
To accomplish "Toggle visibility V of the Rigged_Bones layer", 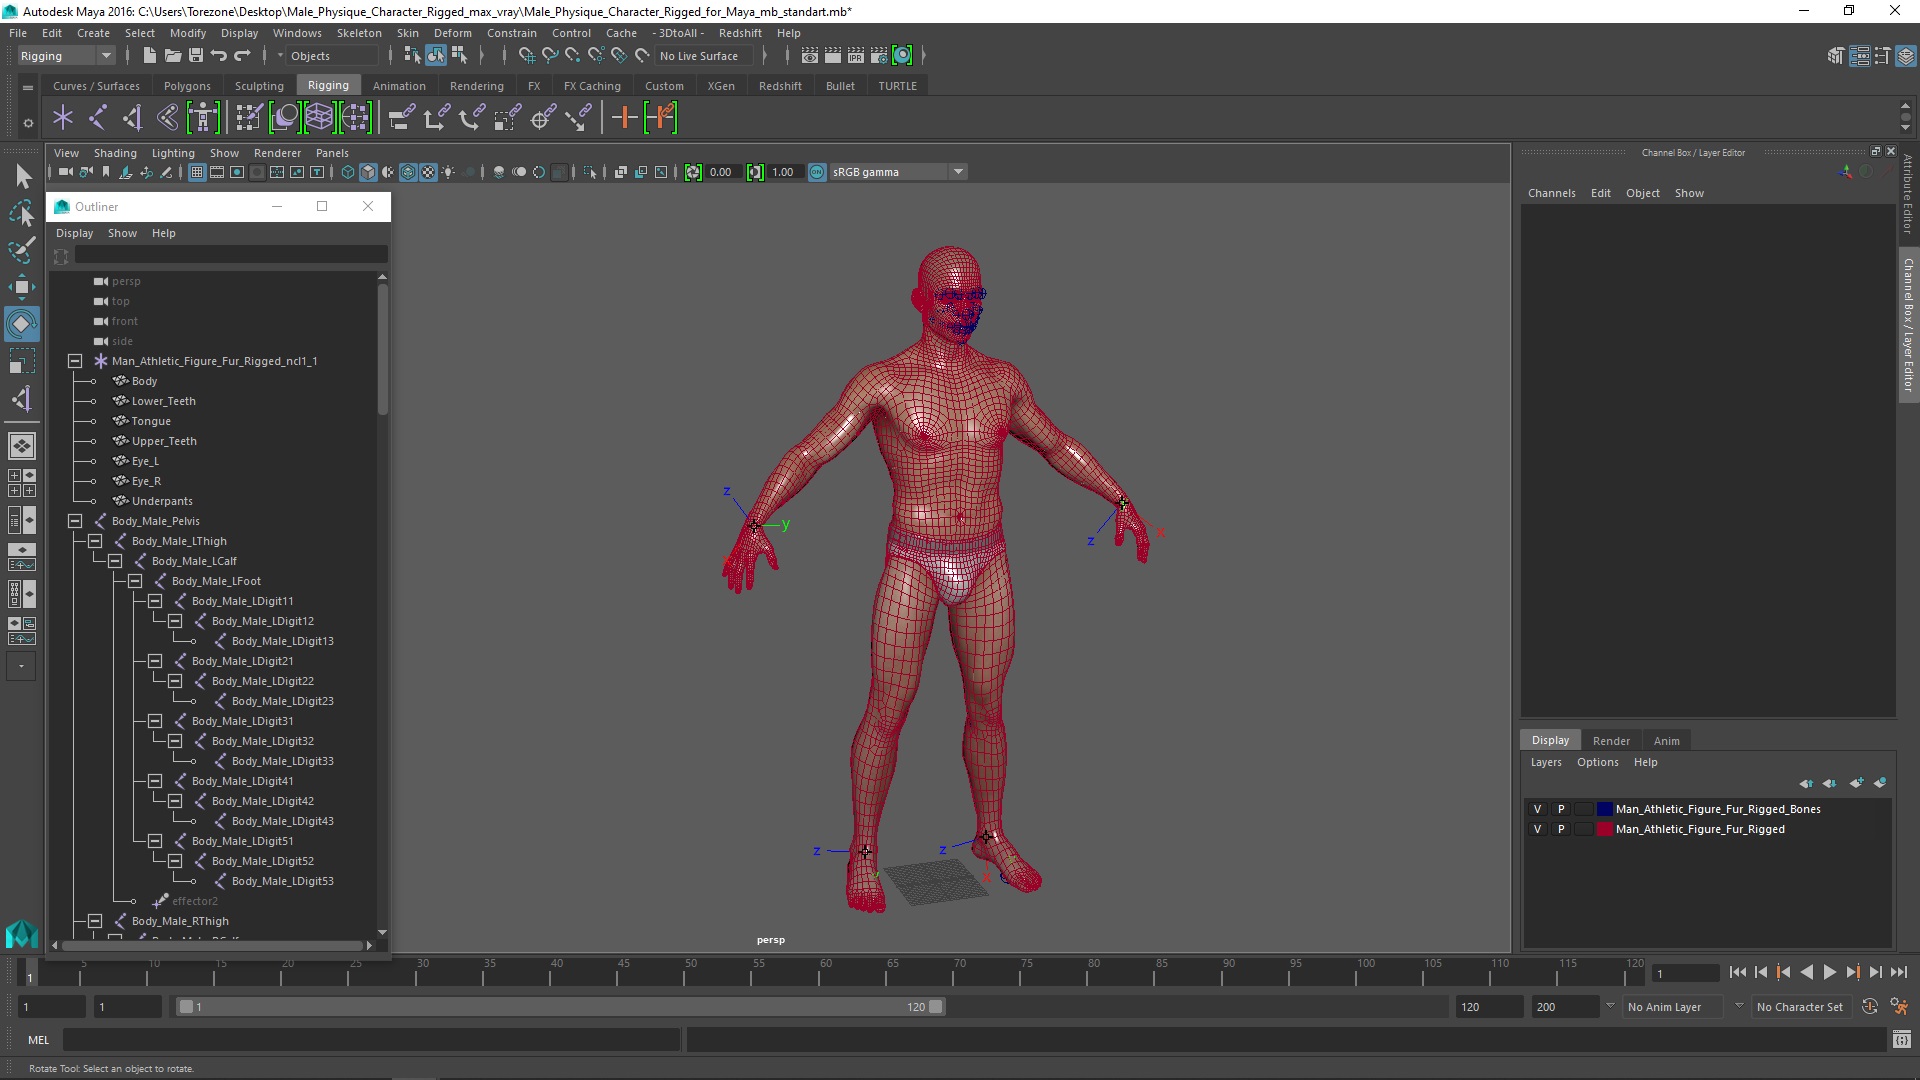I will click(x=1537, y=809).
